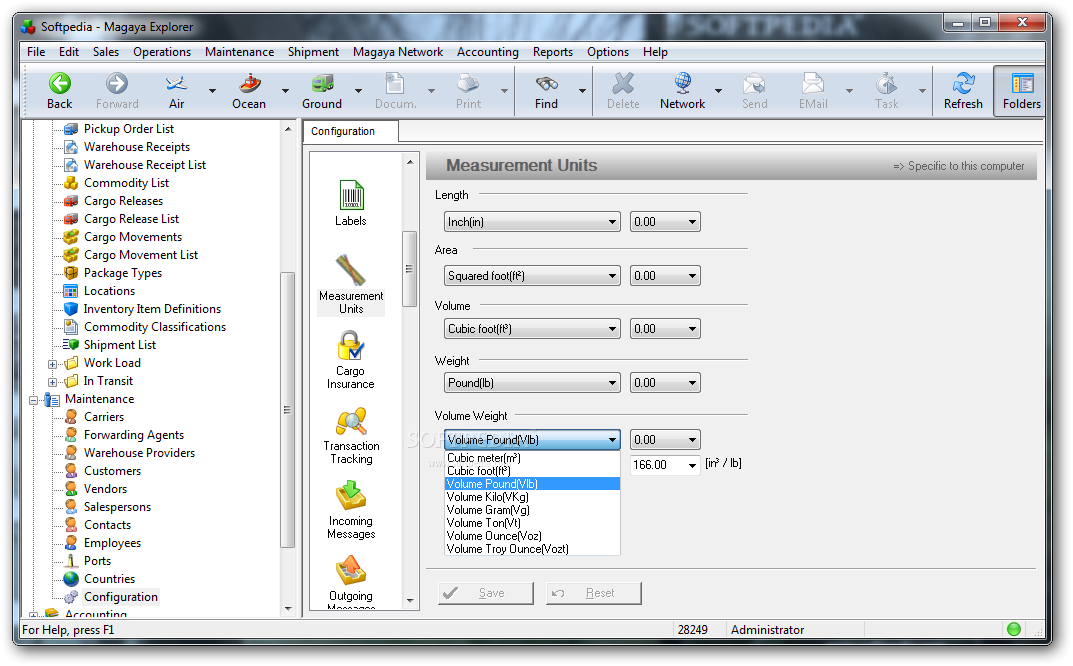This screenshot has width=1073, height=666.
Task: Click the Forward toolbar button
Action: pos(117,91)
